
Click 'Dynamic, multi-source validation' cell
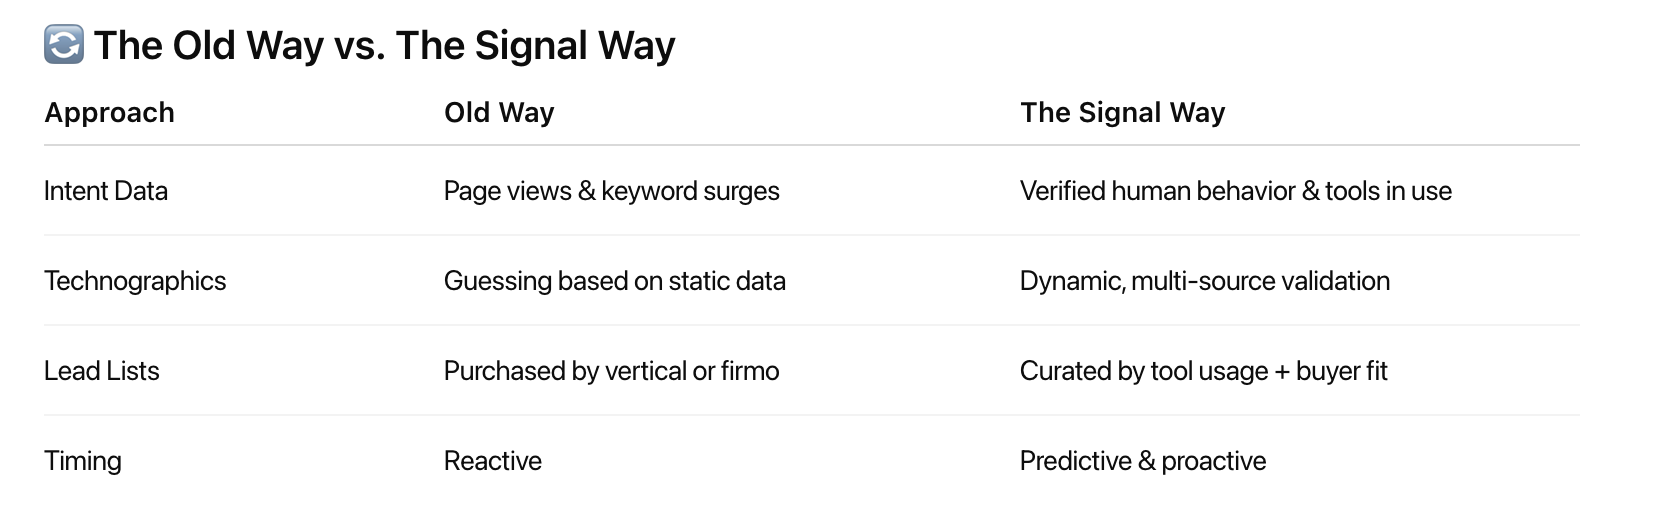tap(1205, 281)
